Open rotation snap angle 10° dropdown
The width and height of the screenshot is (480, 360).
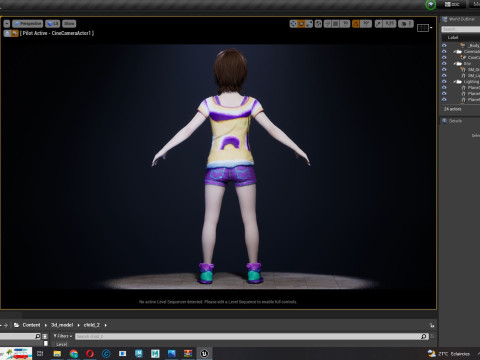click(x=366, y=24)
